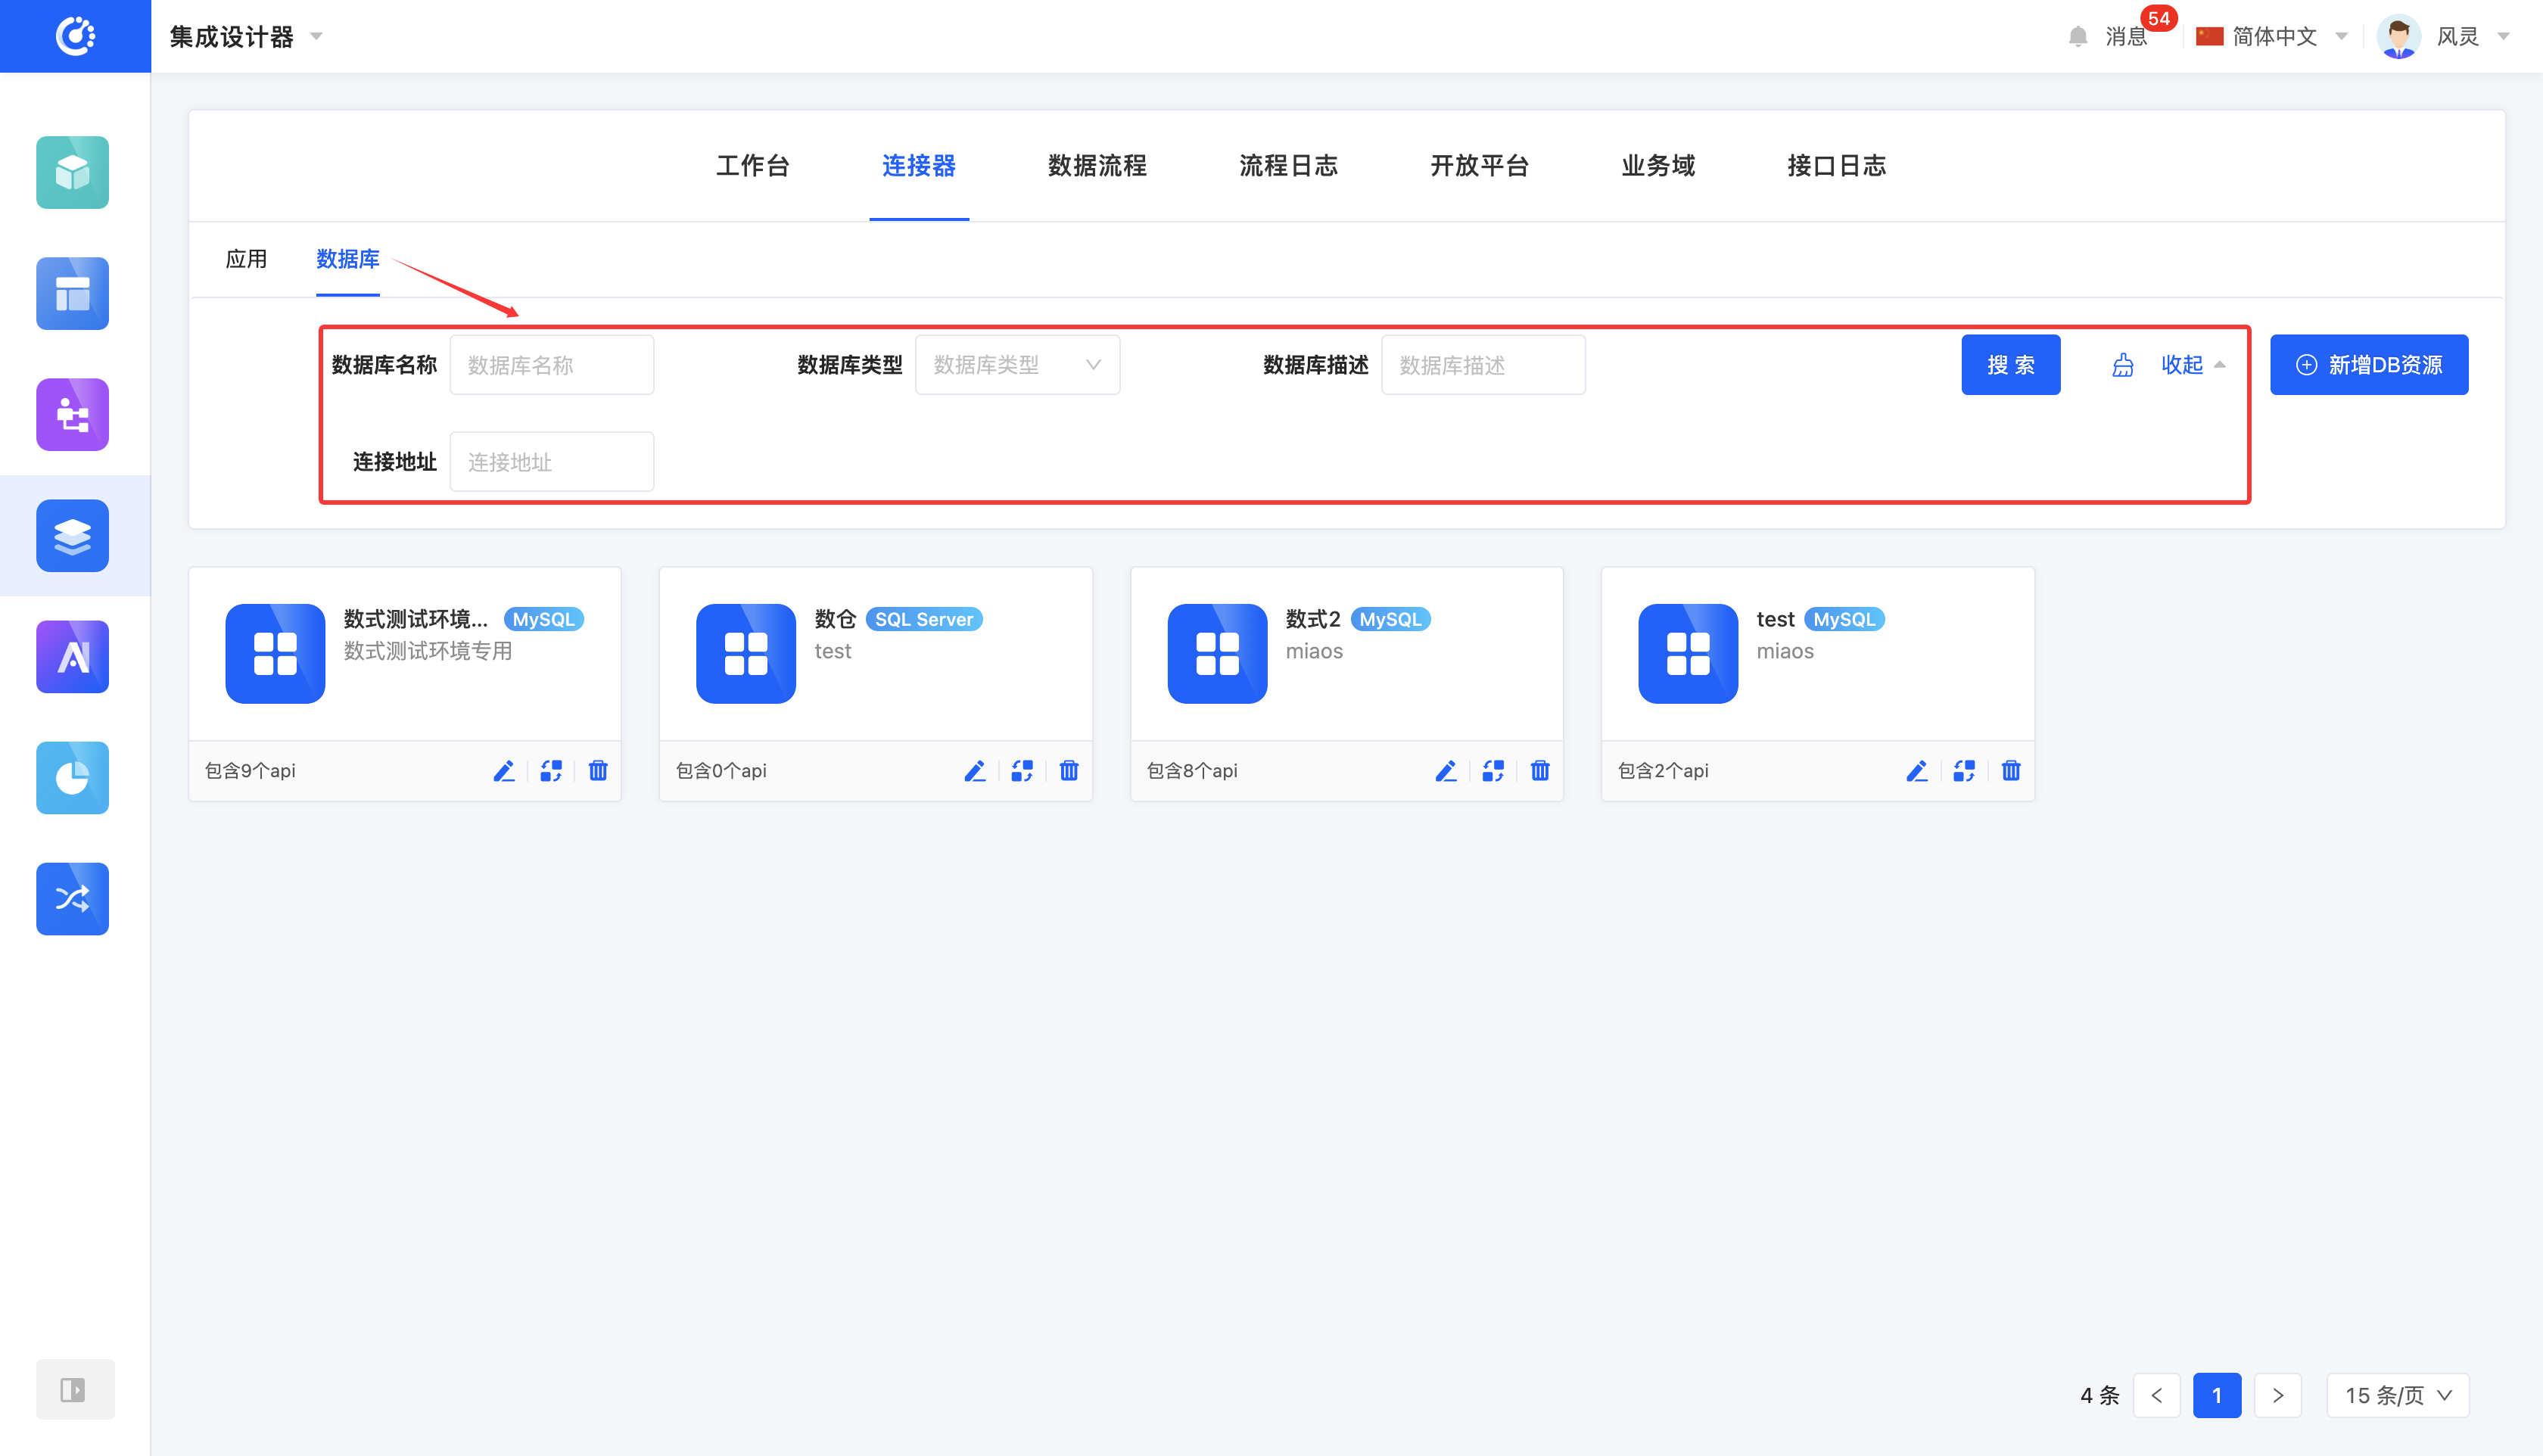Switch to the 数据流程 tab

click(x=1096, y=166)
